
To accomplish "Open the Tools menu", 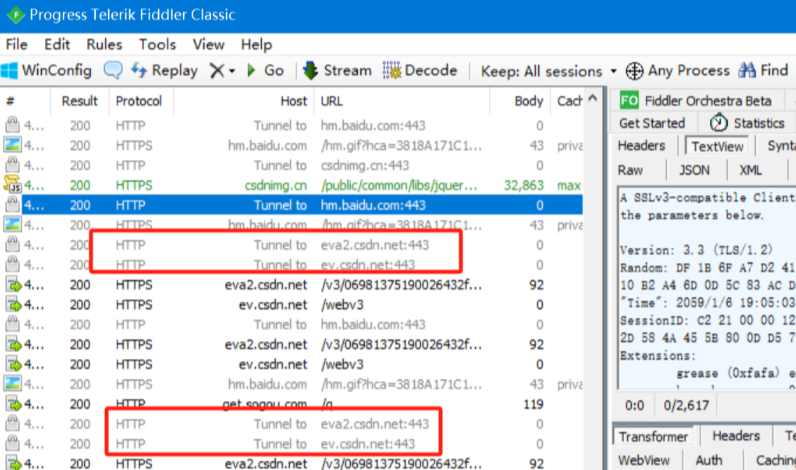I will [157, 44].
